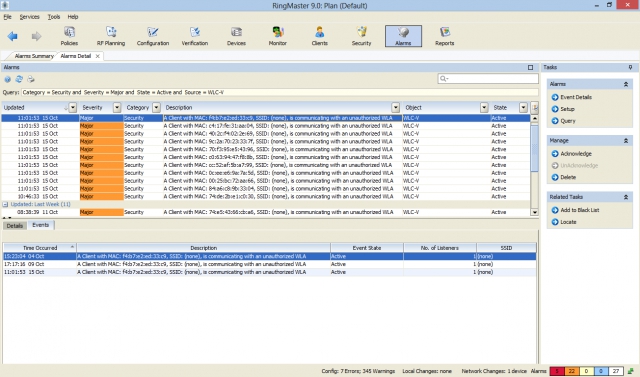Click the column chooser icon after State
The width and height of the screenshot is (640, 377).
pyautogui.click(x=535, y=108)
